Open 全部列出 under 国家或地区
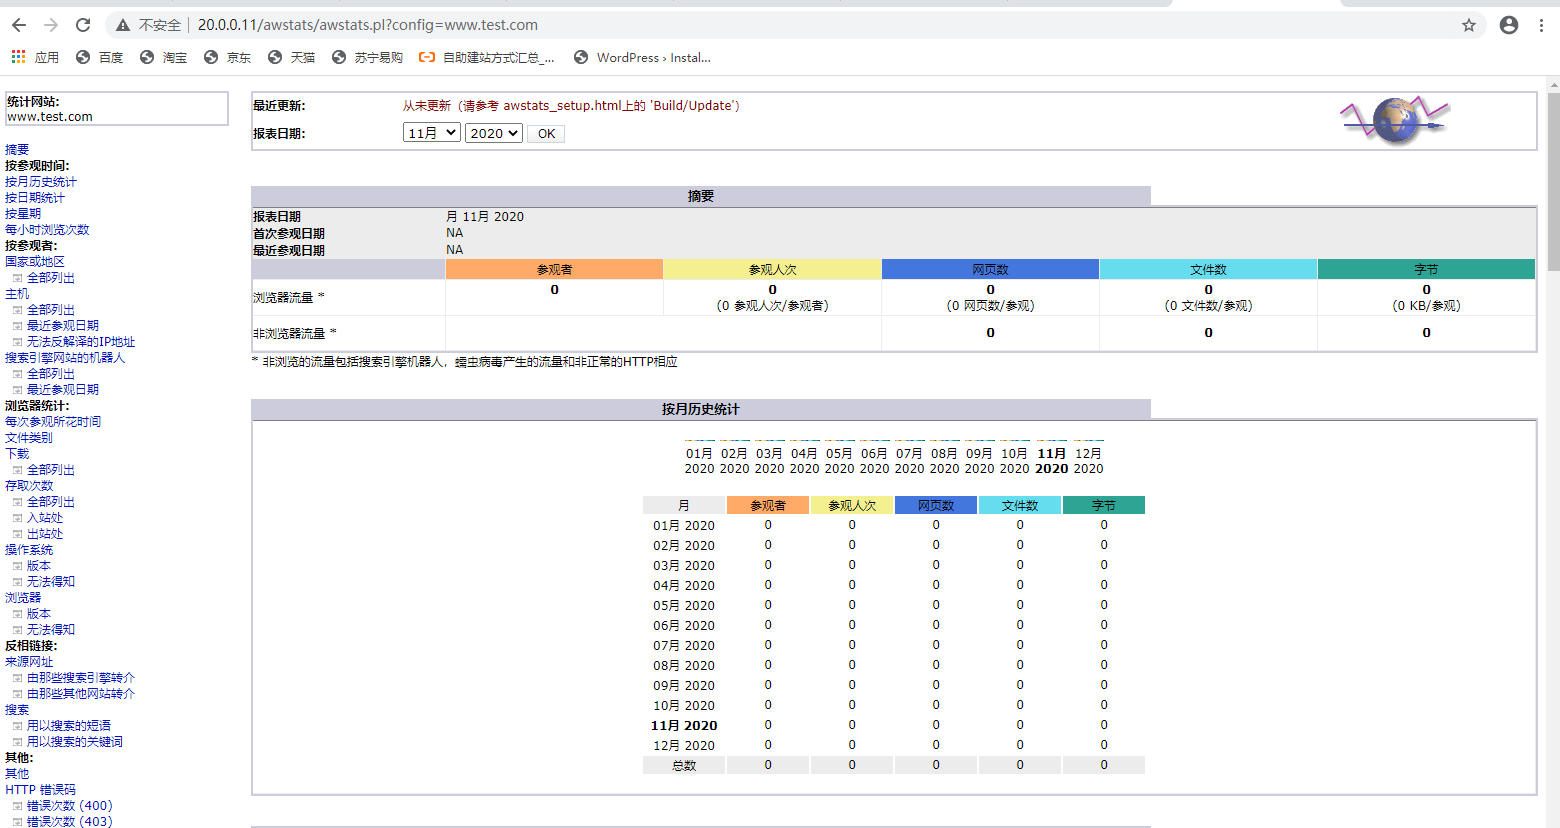 (x=51, y=278)
